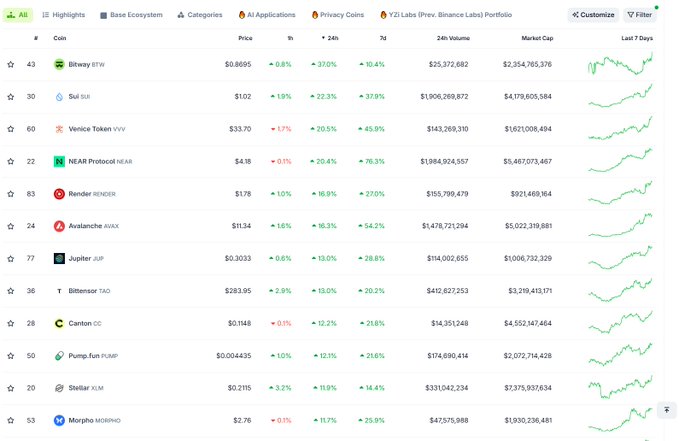The width and height of the screenshot is (679, 441).
Task: Star the Morpho row
Action: (x=11, y=421)
